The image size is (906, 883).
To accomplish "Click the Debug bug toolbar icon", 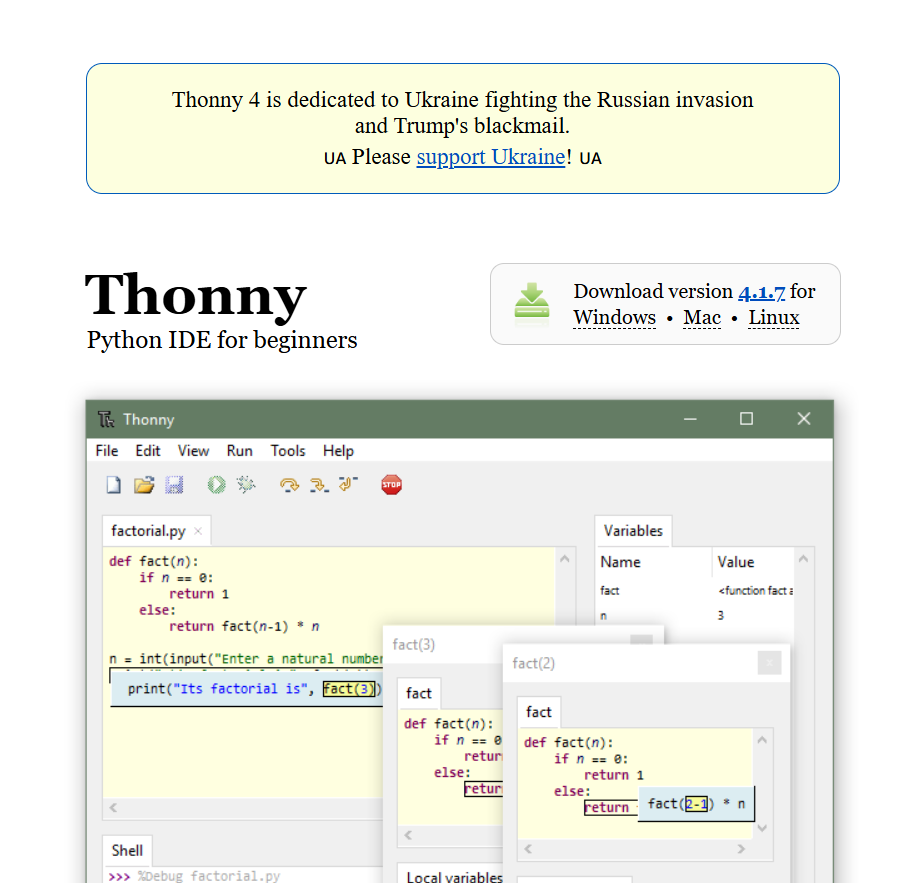I will point(246,484).
